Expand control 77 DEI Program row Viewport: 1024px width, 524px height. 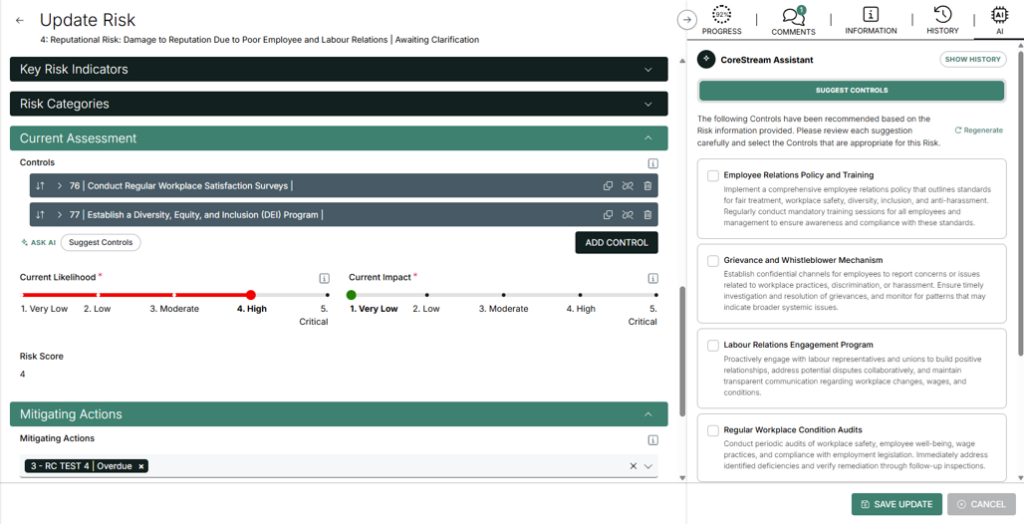(59, 215)
